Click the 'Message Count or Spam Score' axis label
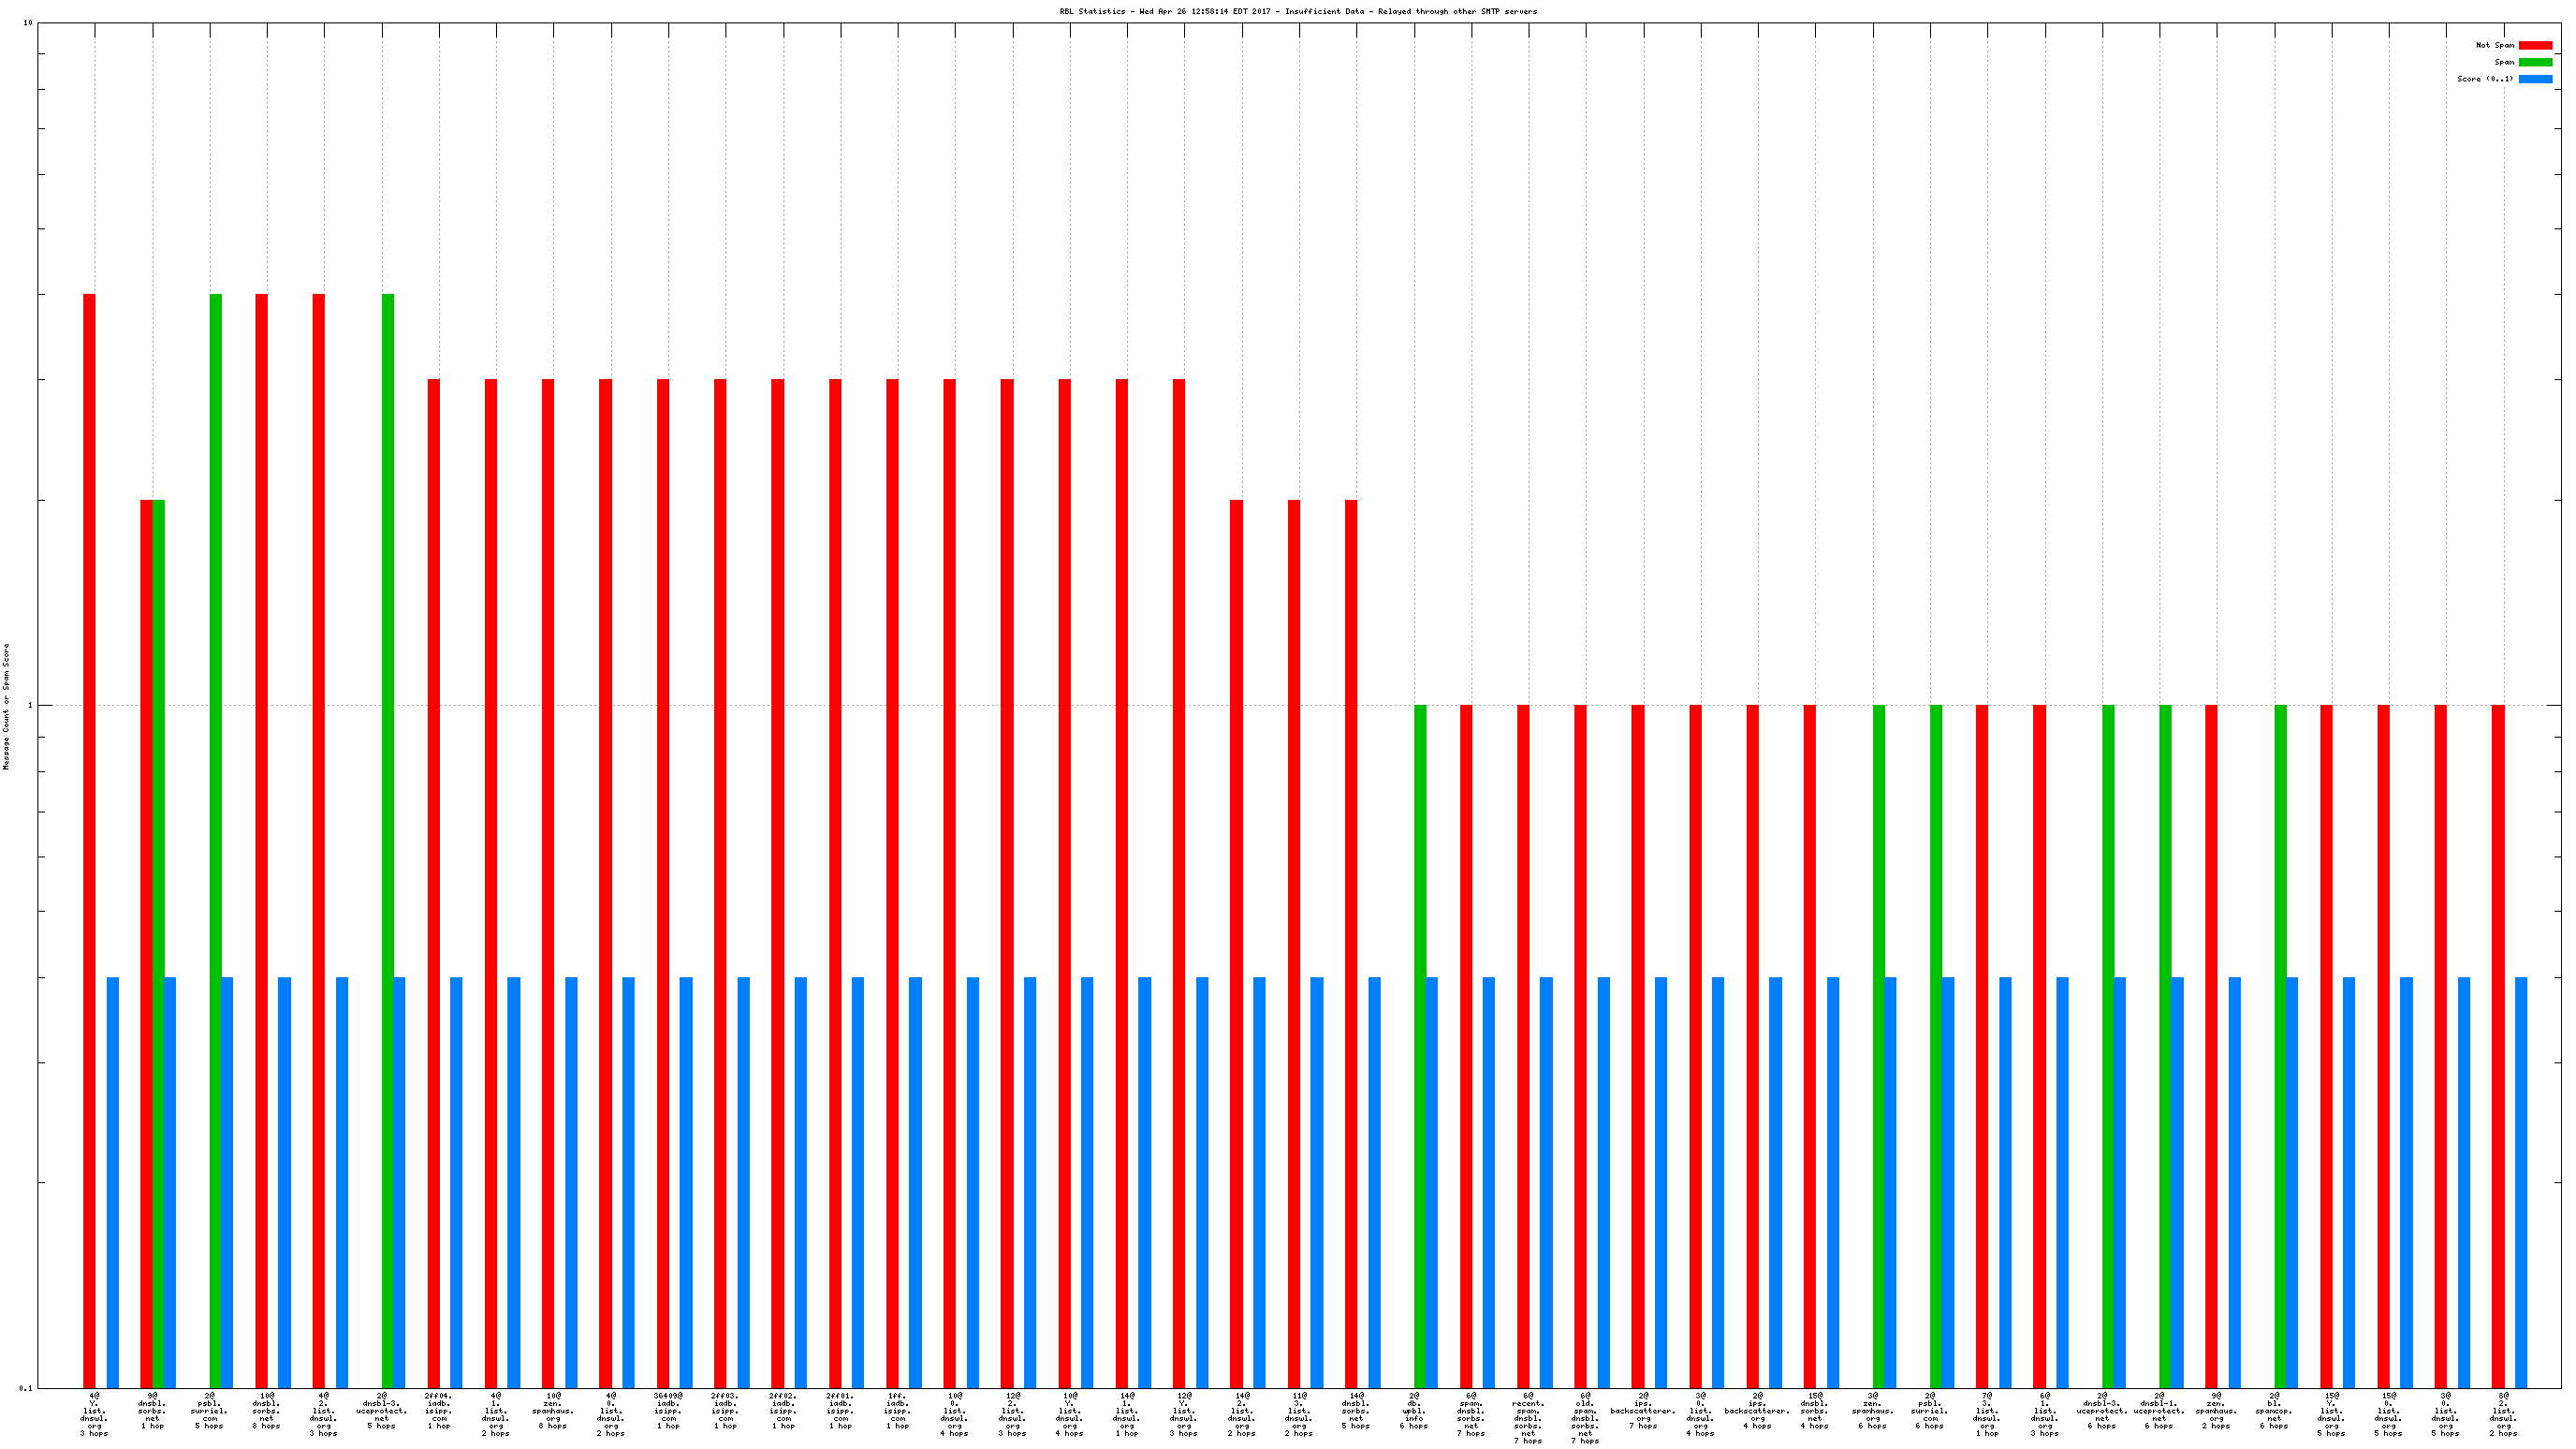Viewport: 2576px width, 1449px height. click(x=6, y=706)
